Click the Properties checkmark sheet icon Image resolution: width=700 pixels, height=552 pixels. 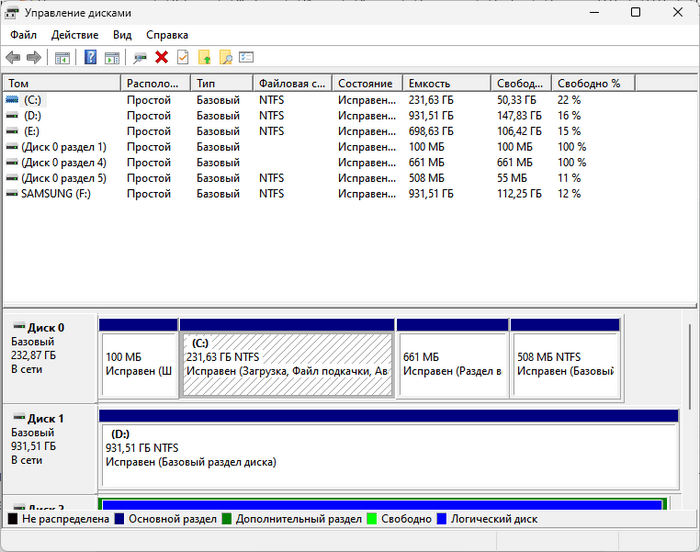[183, 58]
